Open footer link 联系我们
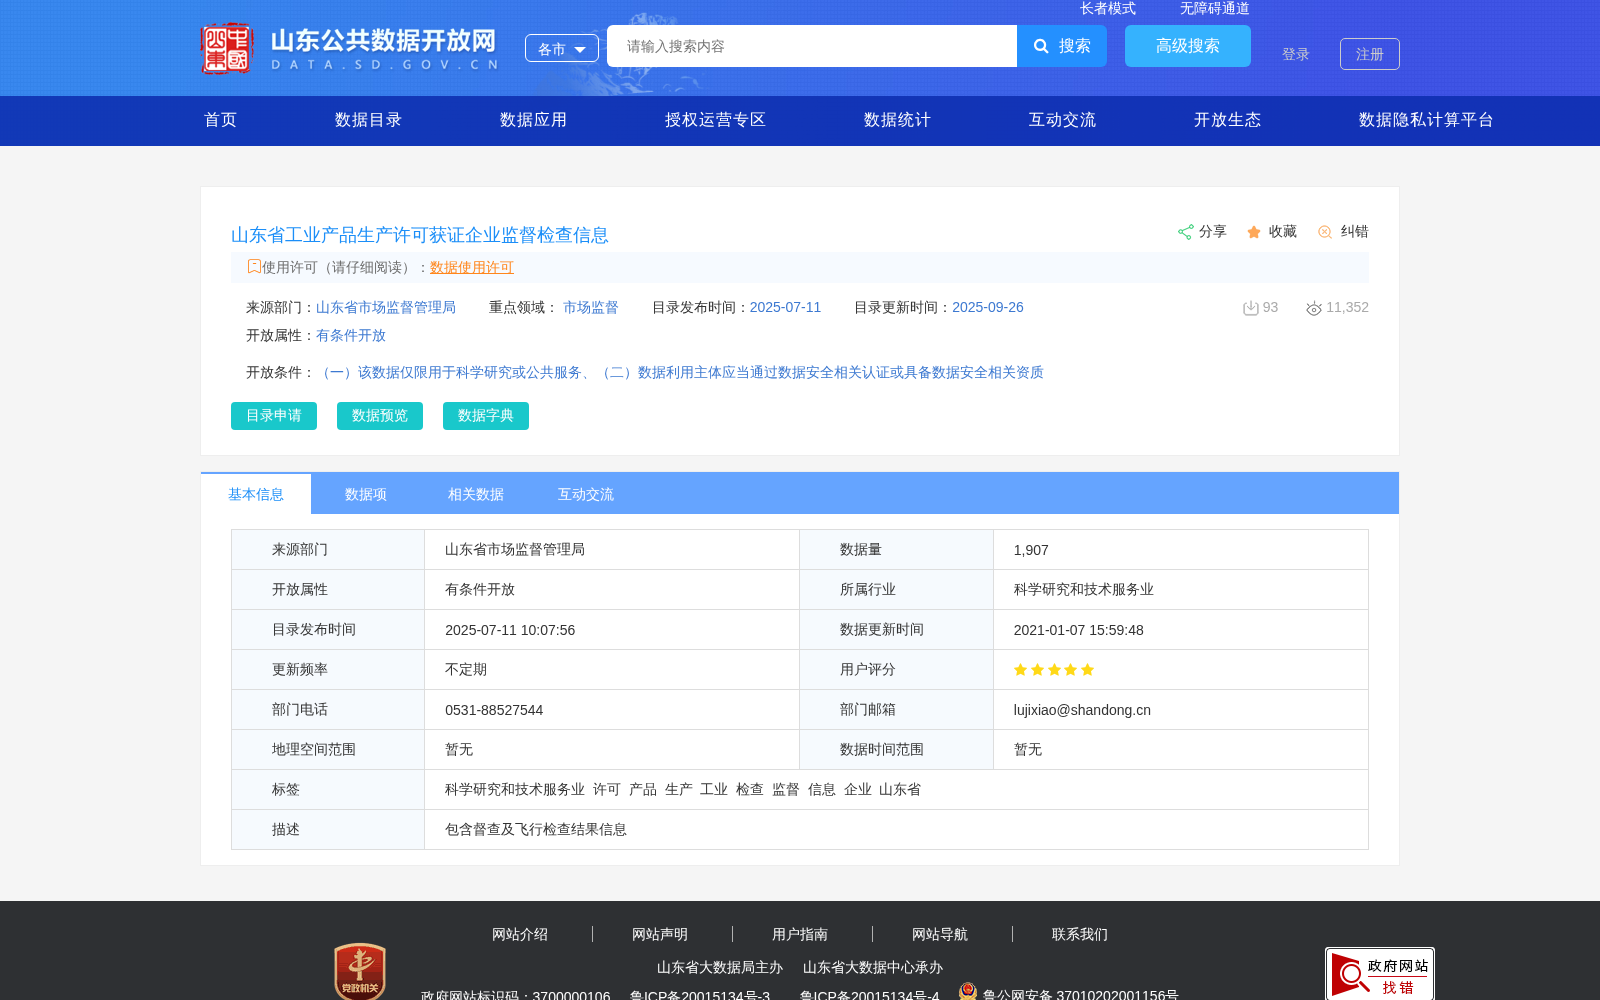This screenshot has width=1600, height=1000. (x=1080, y=934)
